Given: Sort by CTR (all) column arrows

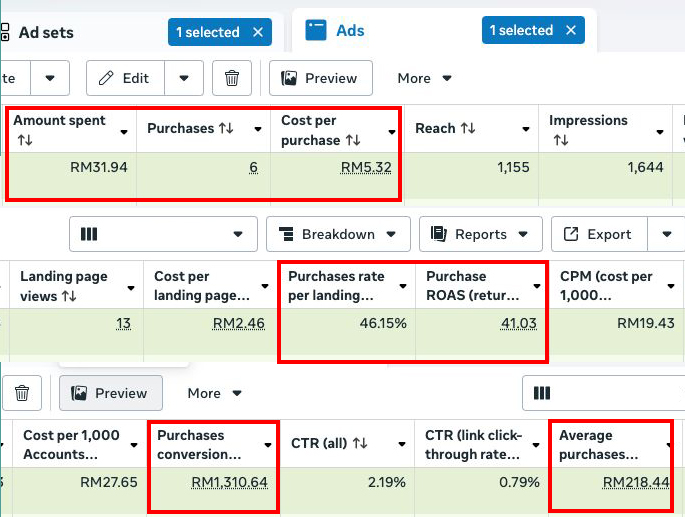Looking at the screenshot, I should pos(360,444).
